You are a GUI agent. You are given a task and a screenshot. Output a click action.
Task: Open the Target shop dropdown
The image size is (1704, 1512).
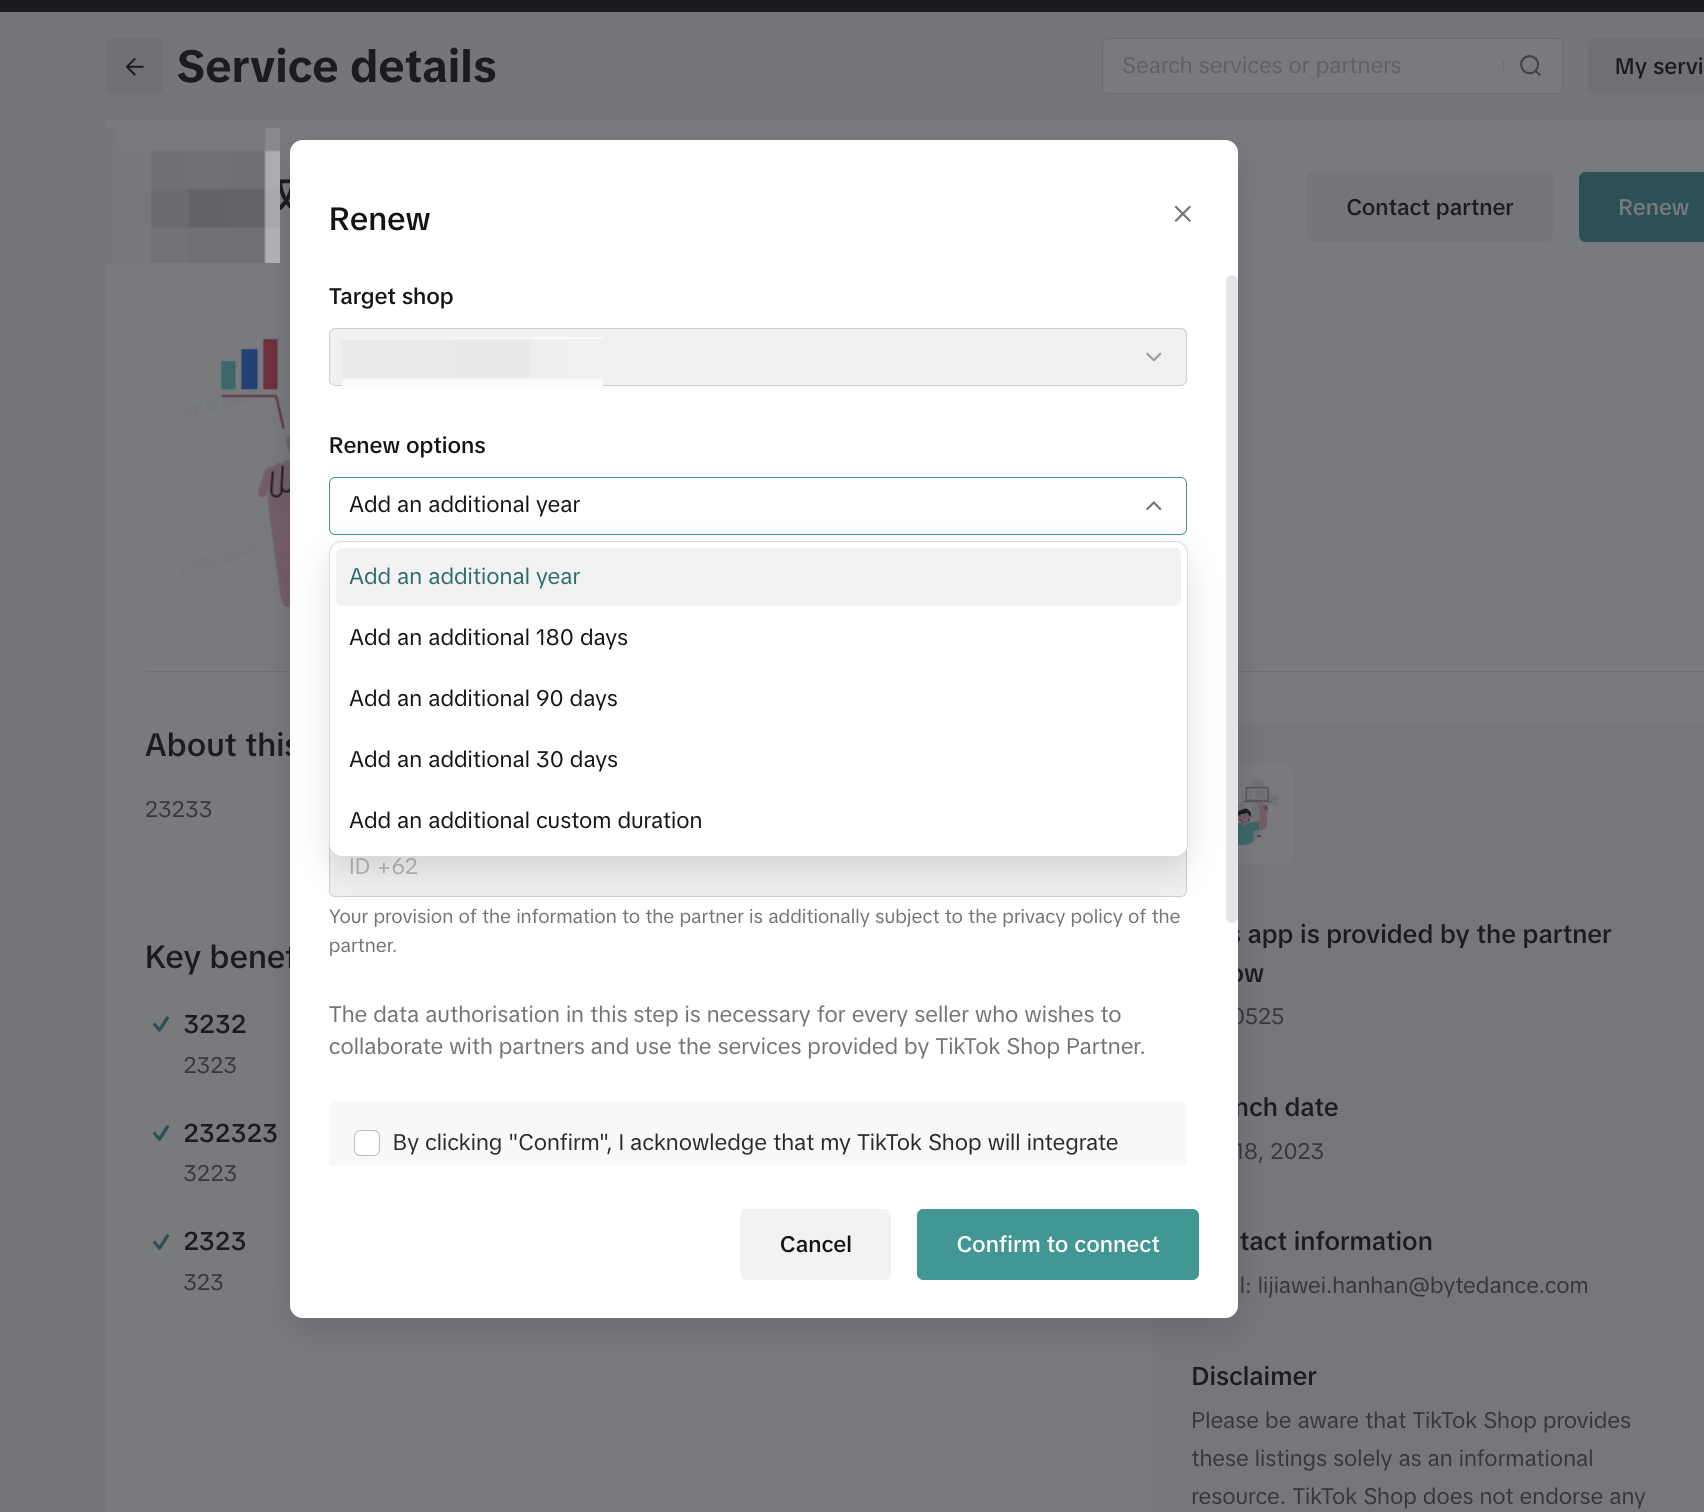tap(757, 357)
